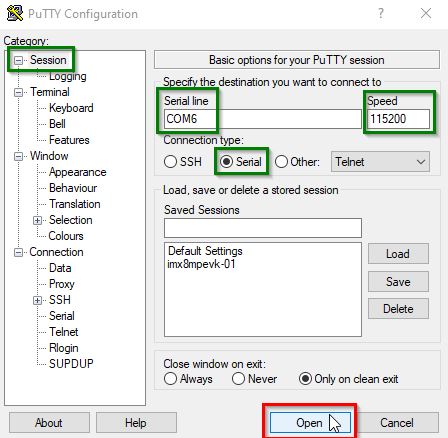Select the Terminal category

coord(50,92)
